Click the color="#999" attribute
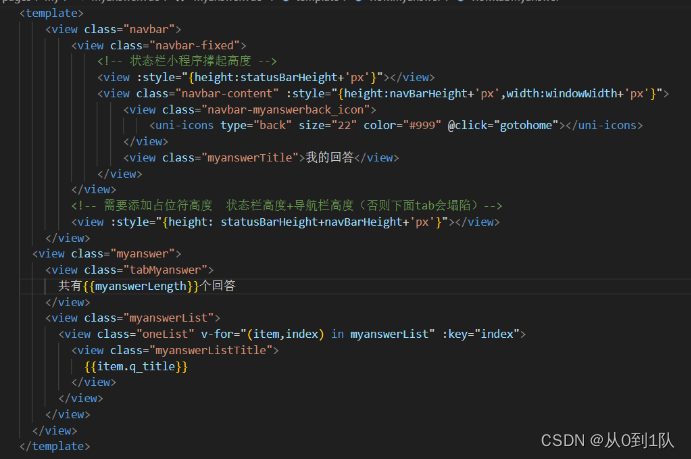Viewport: 691px width, 459px height. point(402,126)
